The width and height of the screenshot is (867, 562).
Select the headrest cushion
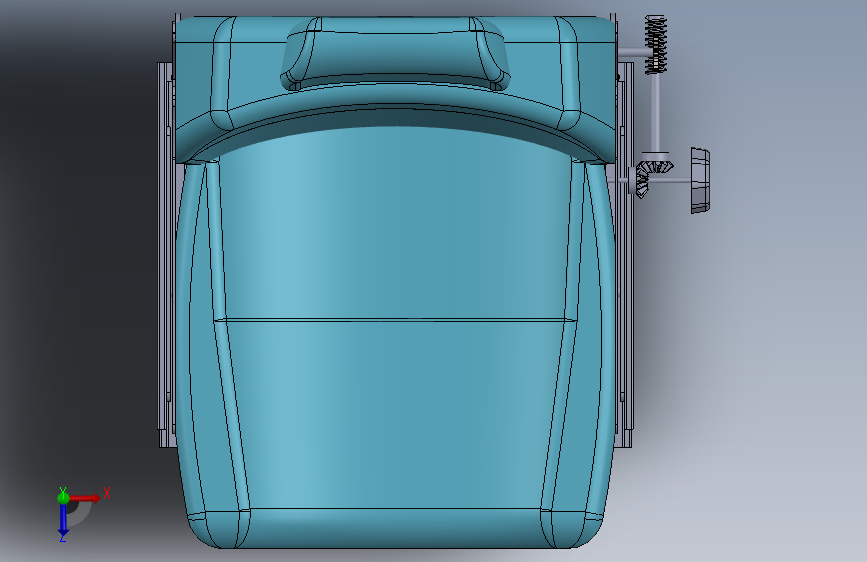pos(395,53)
